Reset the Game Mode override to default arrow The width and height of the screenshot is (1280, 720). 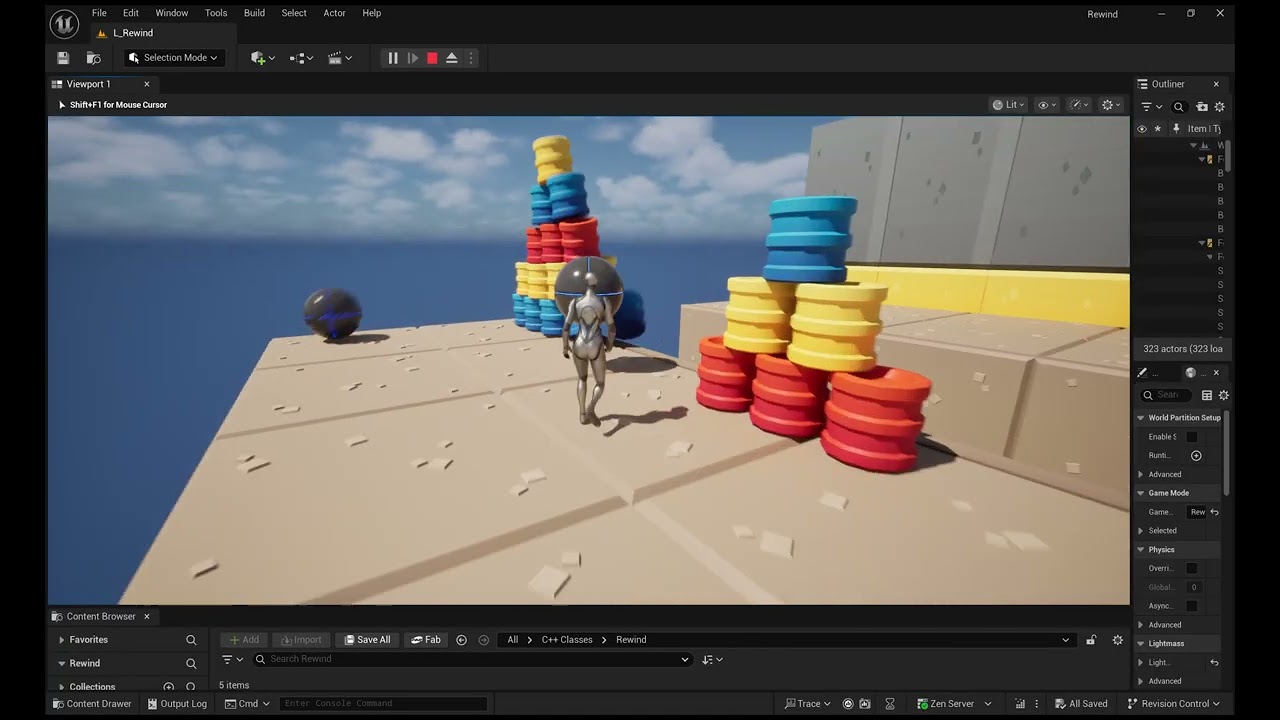(1214, 512)
